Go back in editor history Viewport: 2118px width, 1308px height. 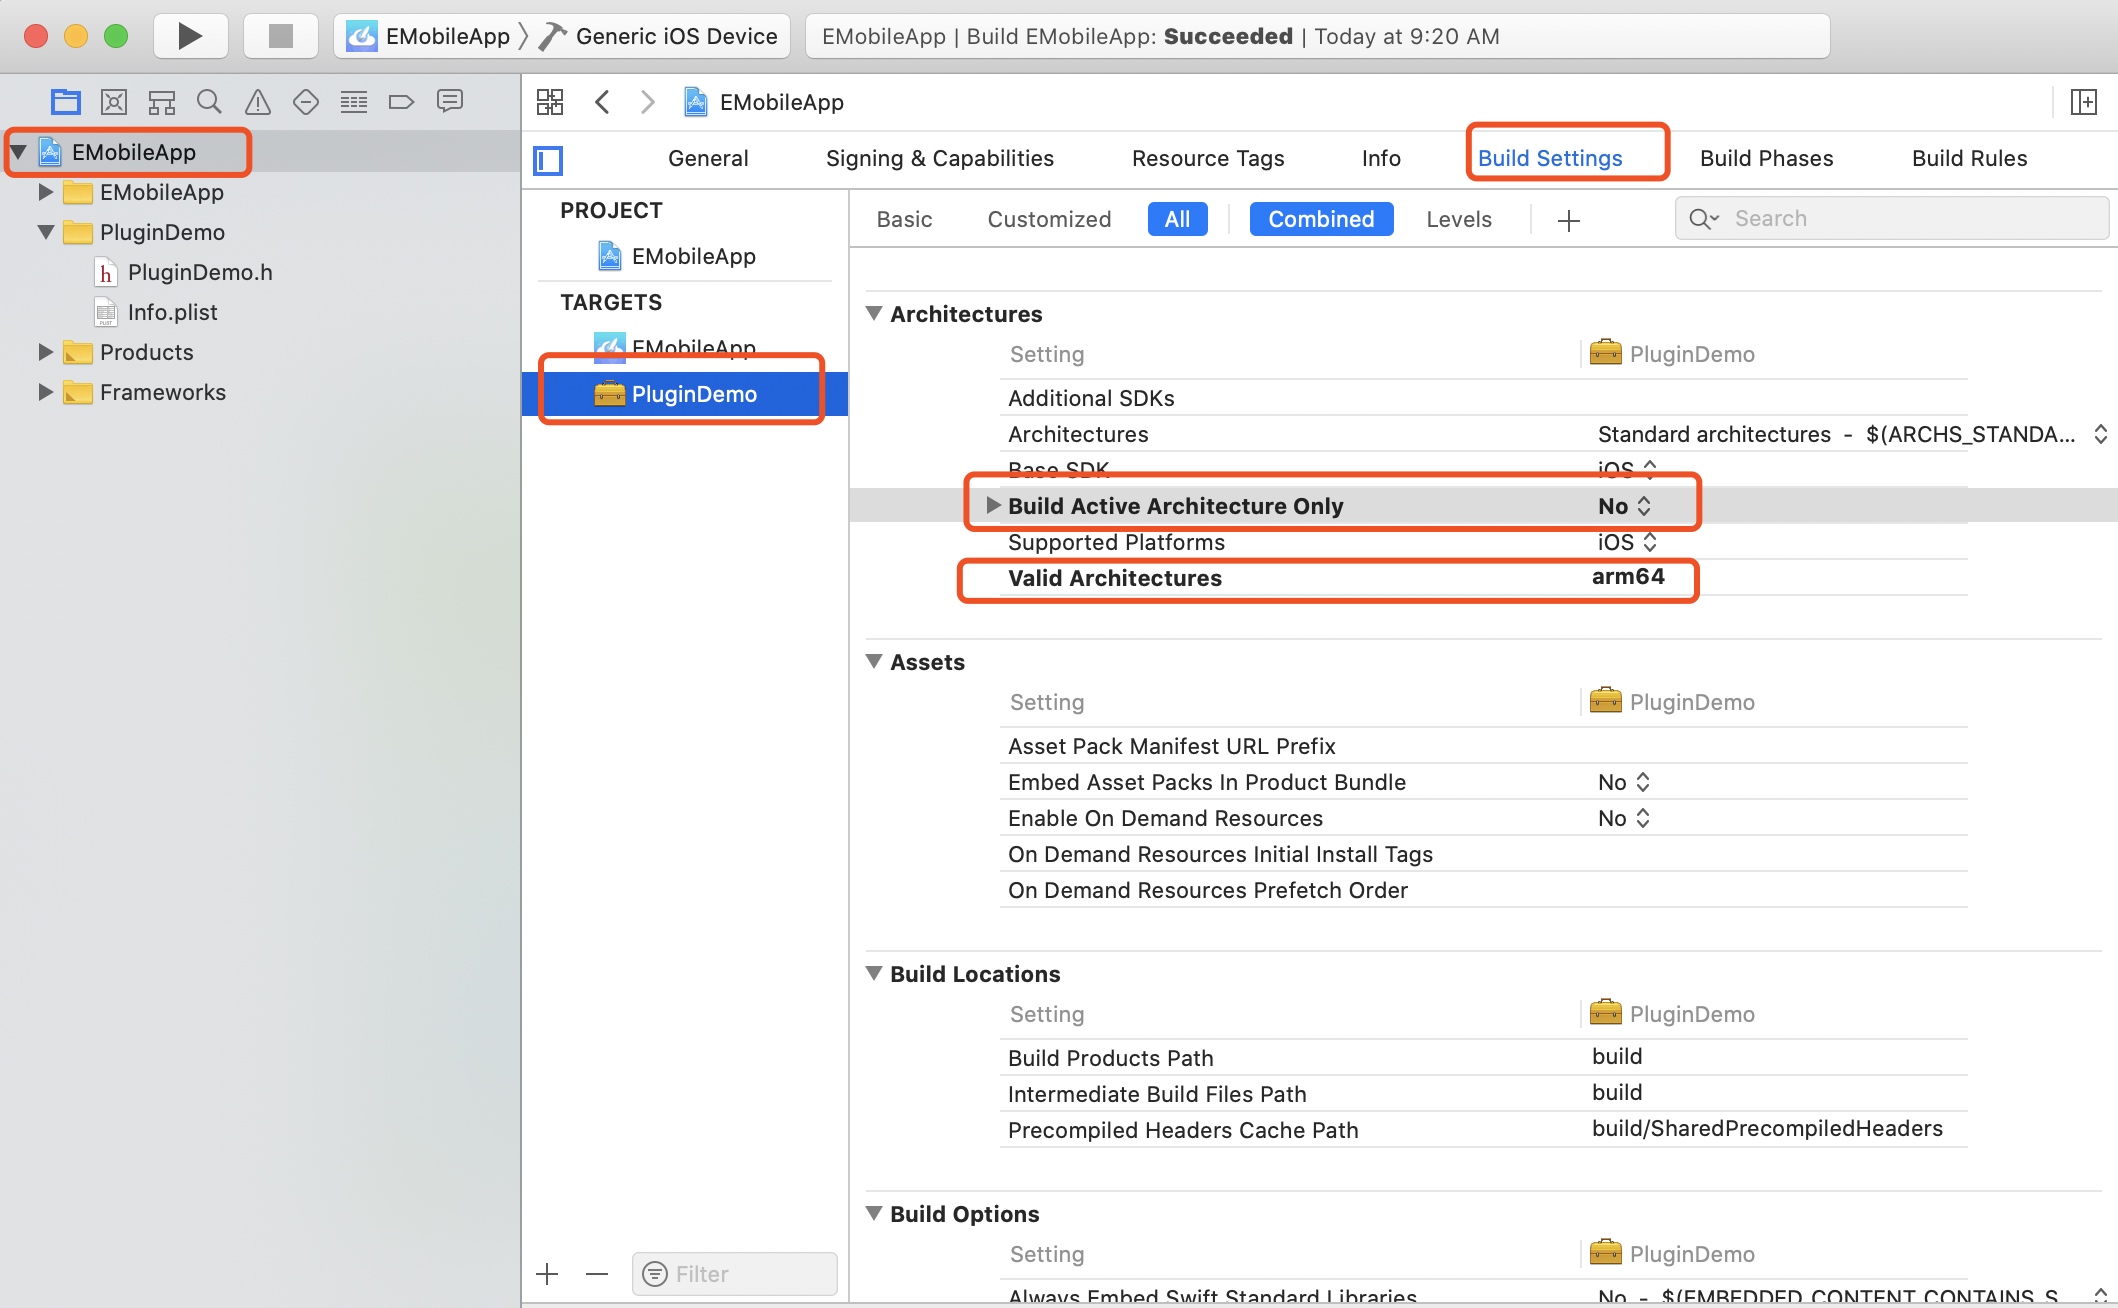602,102
